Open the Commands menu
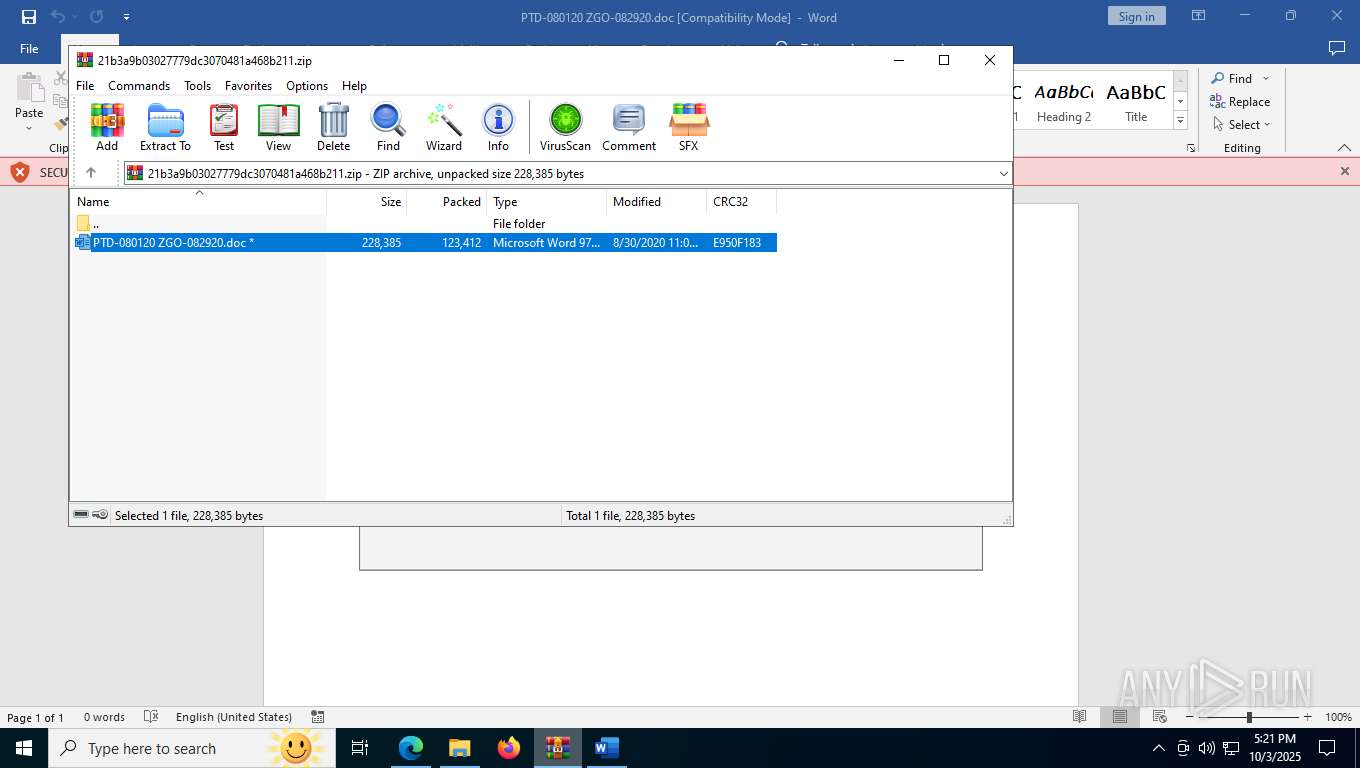The height and width of the screenshot is (768, 1360). click(139, 86)
